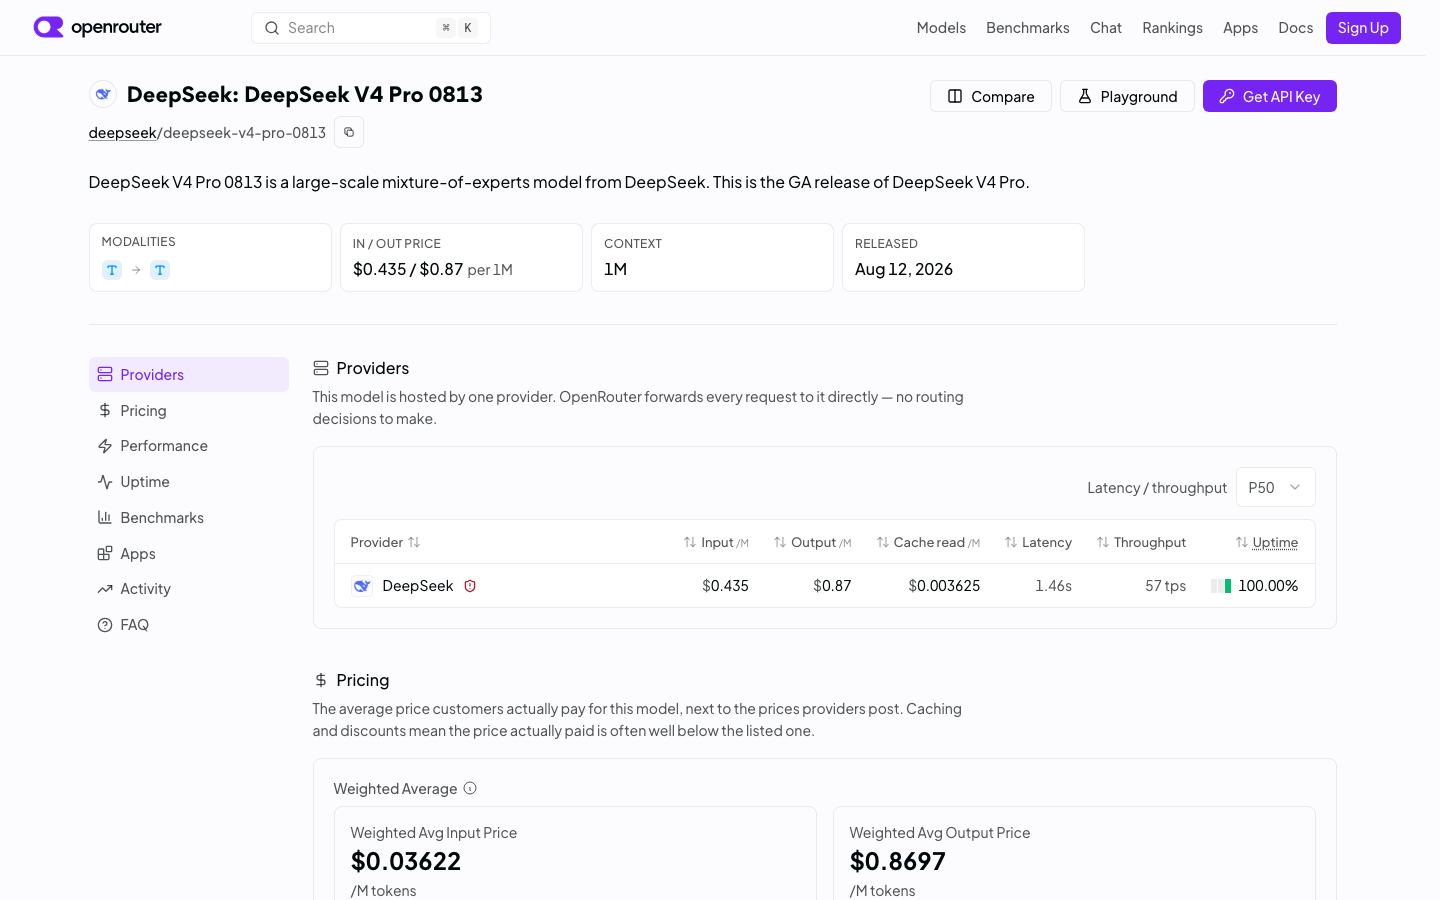
Task: Click the OpenRouter logo
Action: (x=97, y=27)
